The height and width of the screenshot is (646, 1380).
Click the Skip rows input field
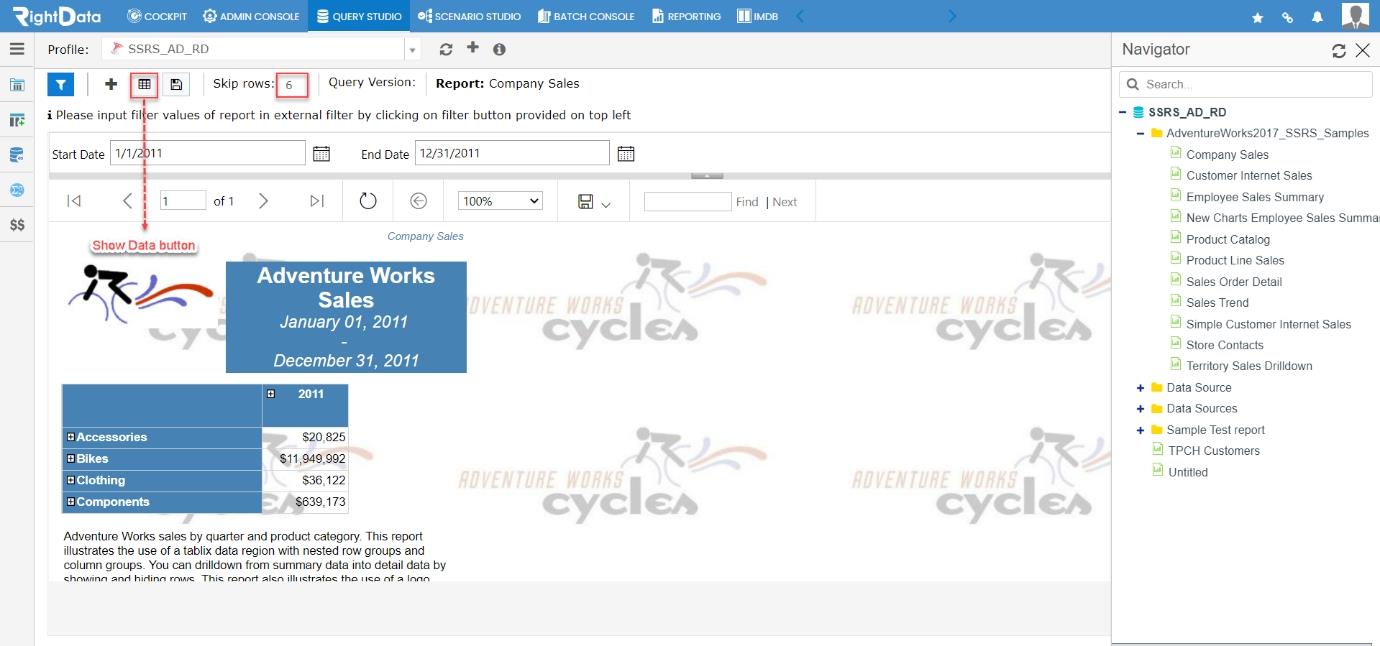[292, 85]
